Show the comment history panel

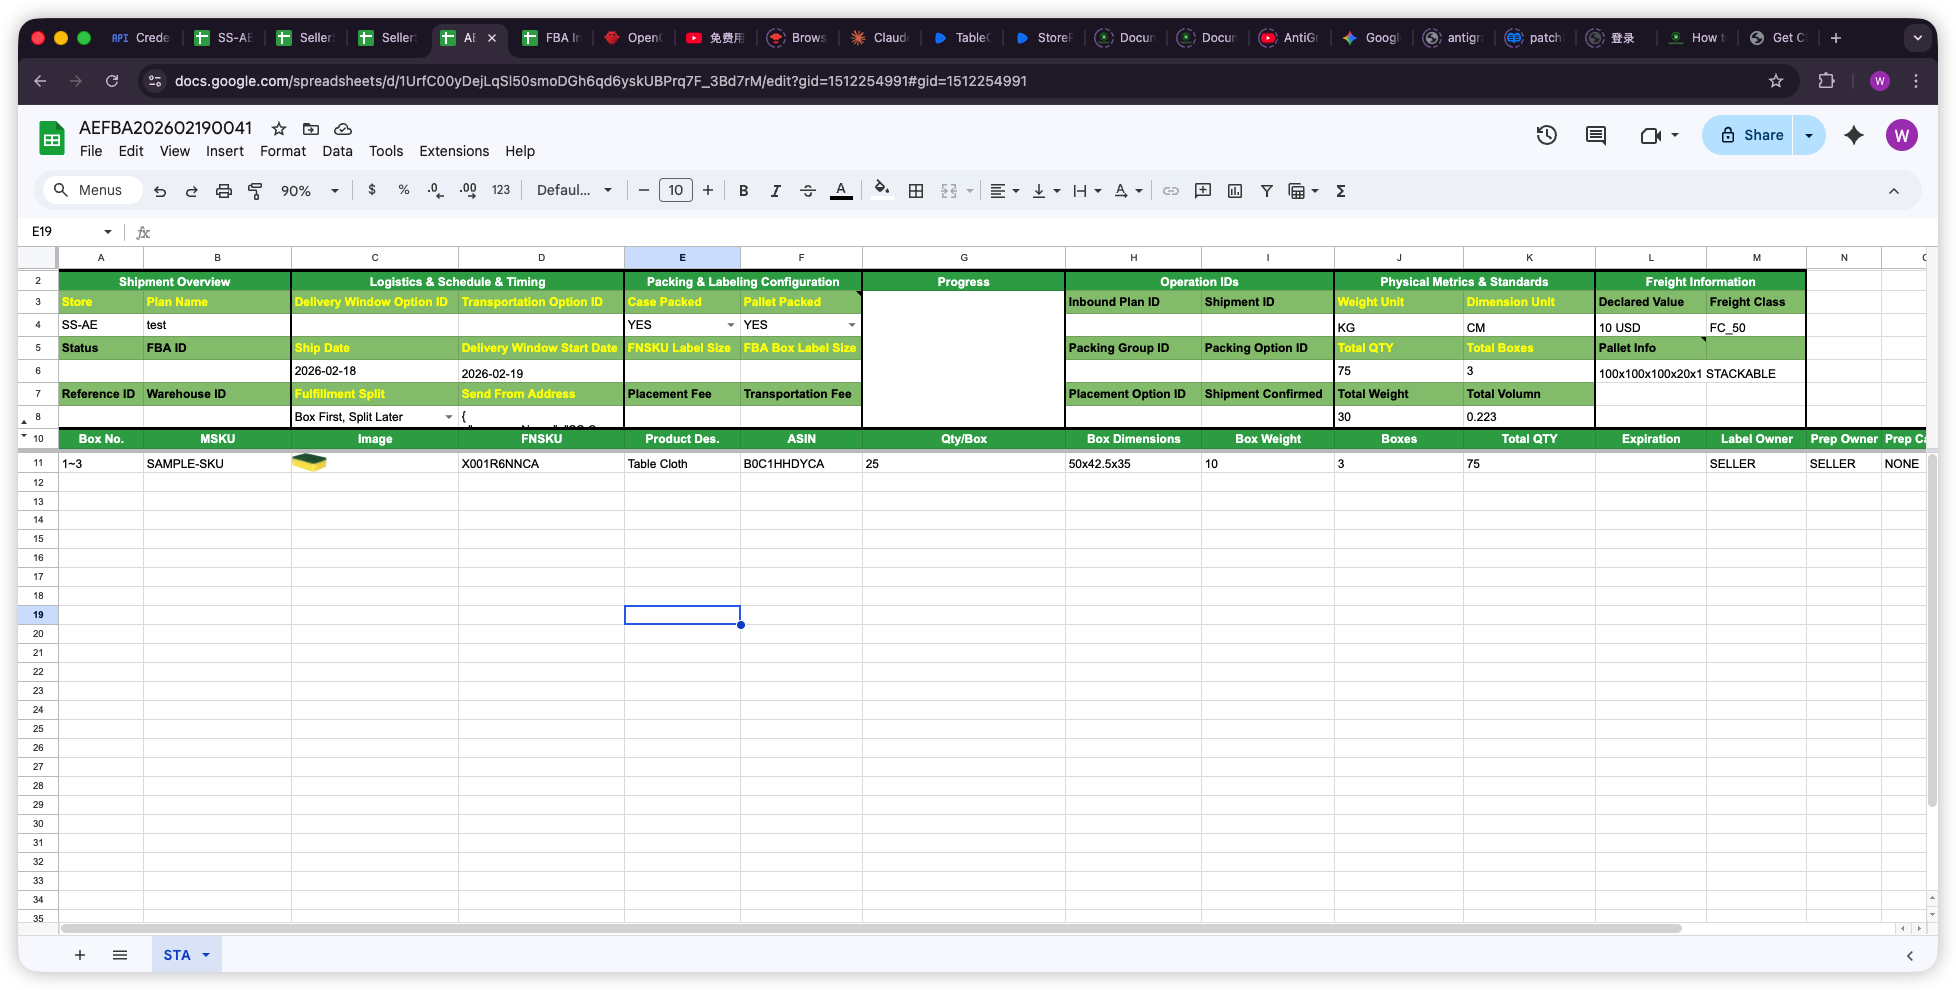click(x=1595, y=135)
